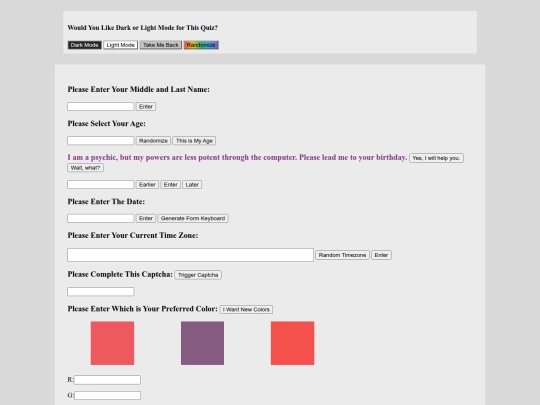Submit the time zone with Enter
This screenshot has width=540, height=405.
(381, 255)
